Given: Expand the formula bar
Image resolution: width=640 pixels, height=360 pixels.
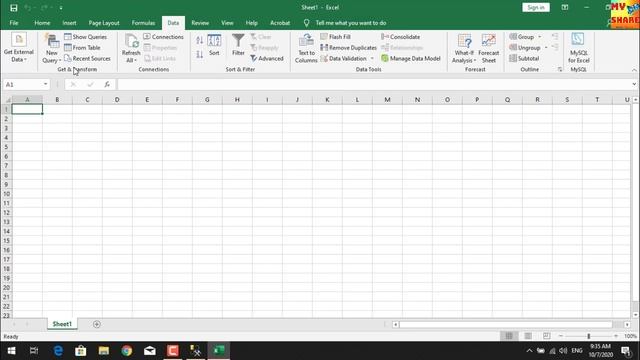Looking at the screenshot, I should pos(634,84).
